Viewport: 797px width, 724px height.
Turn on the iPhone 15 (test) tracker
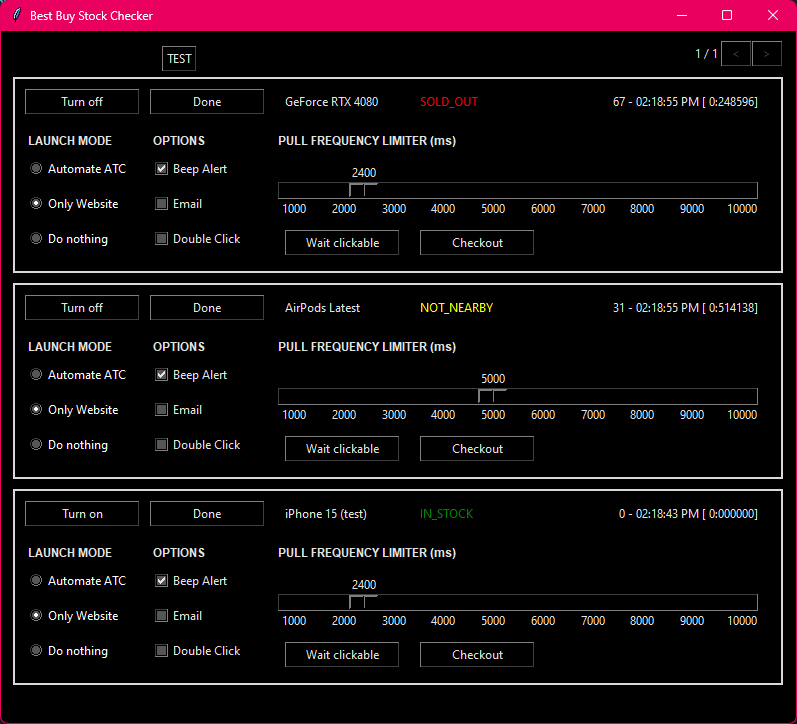pos(82,514)
